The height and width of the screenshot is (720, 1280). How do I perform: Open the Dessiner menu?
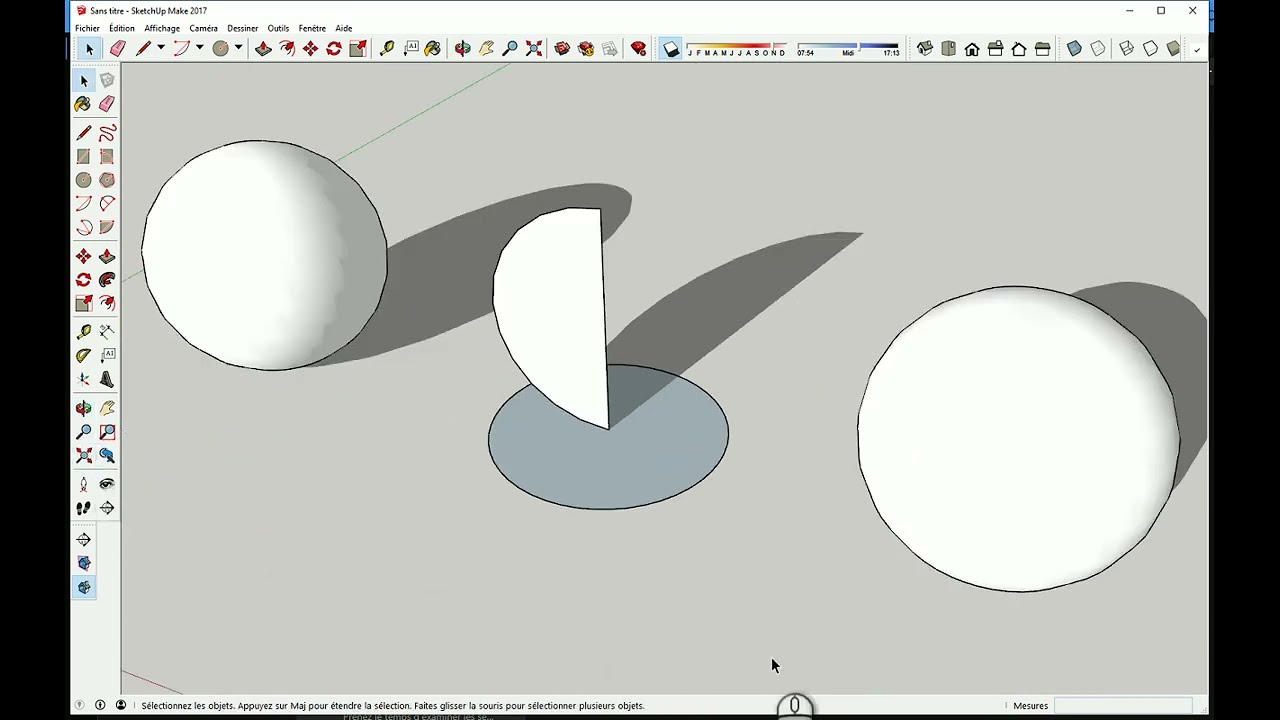click(x=242, y=28)
